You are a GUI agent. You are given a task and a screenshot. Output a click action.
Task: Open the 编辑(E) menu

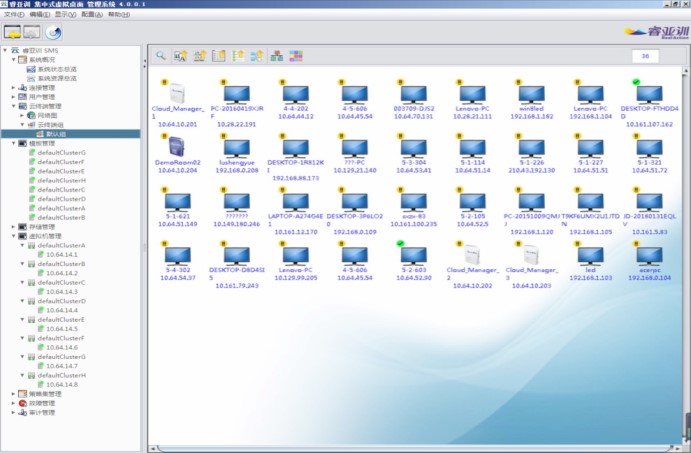pos(40,15)
